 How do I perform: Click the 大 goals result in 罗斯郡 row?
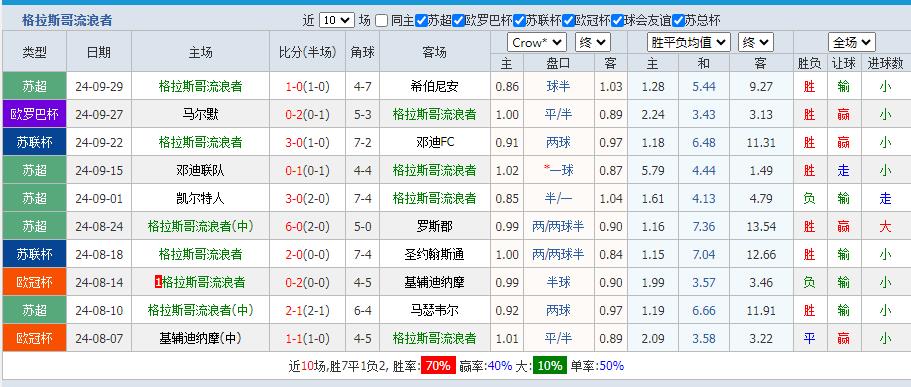885,226
